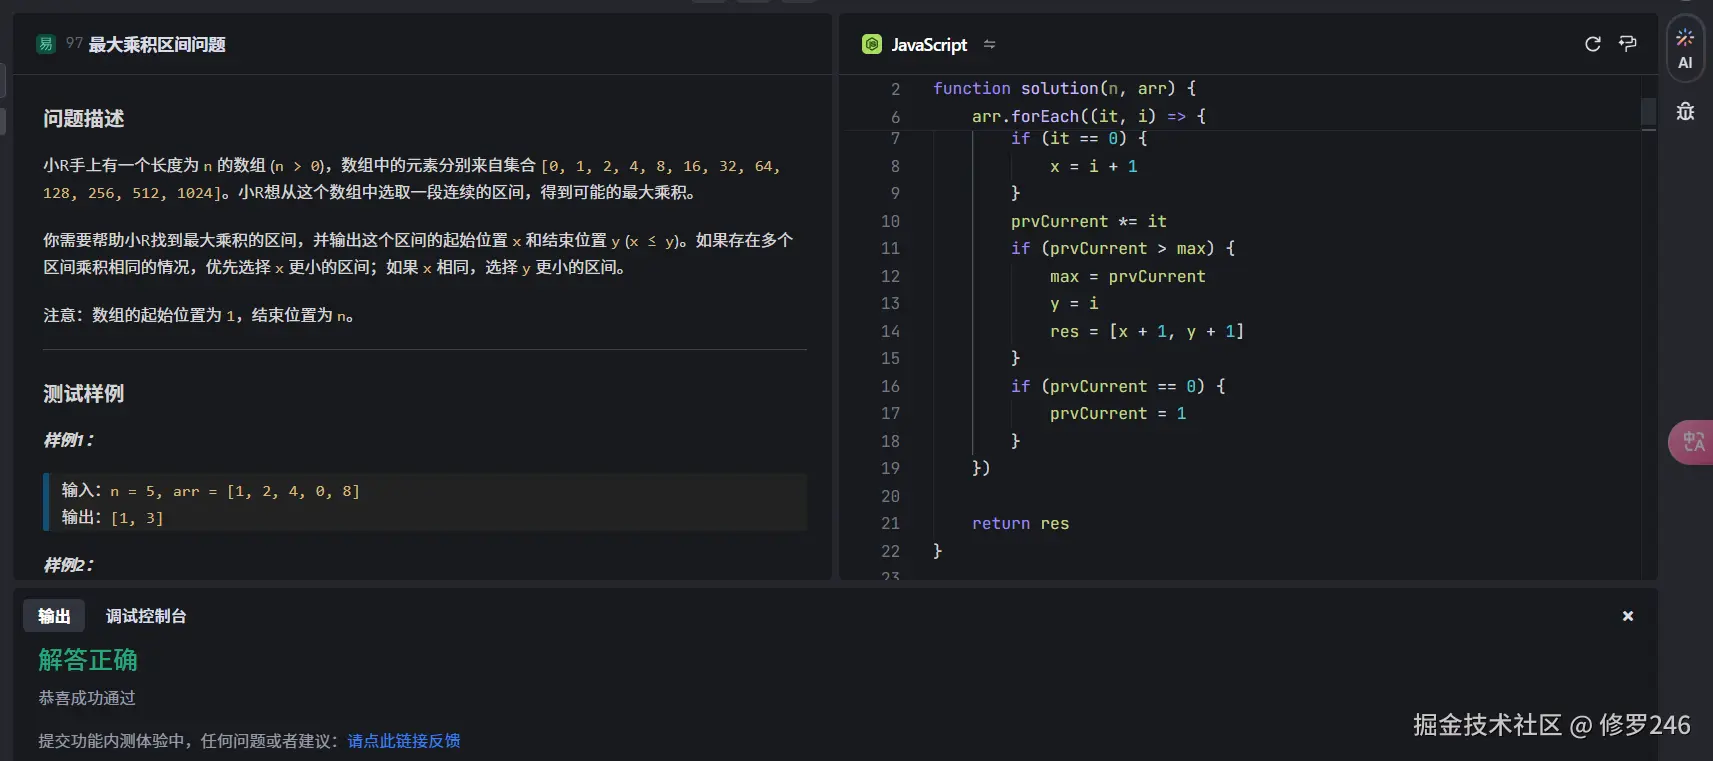The image size is (1713, 761).
Task: Switch to the 调试控制台 tab
Action: [x=146, y=616]
